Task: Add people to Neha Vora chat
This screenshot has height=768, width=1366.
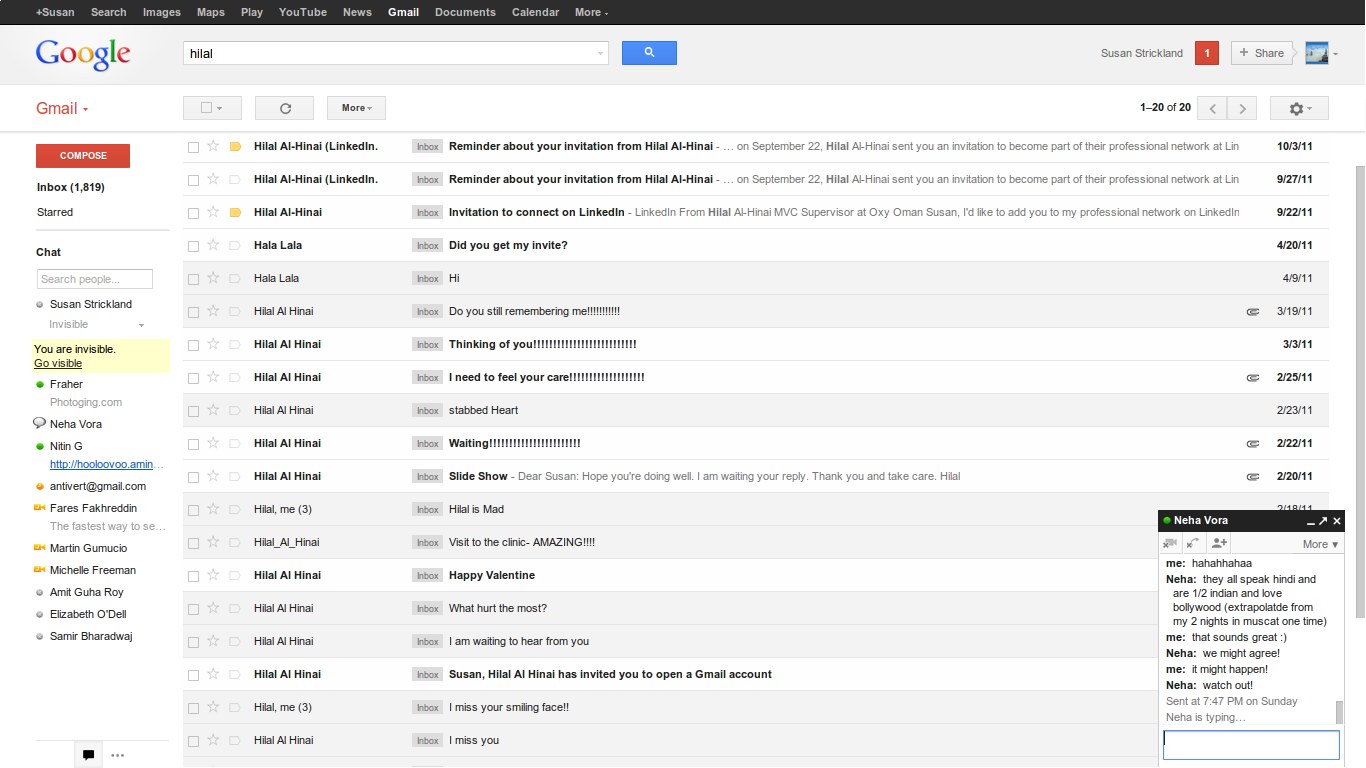Action: coord(1218,543)
